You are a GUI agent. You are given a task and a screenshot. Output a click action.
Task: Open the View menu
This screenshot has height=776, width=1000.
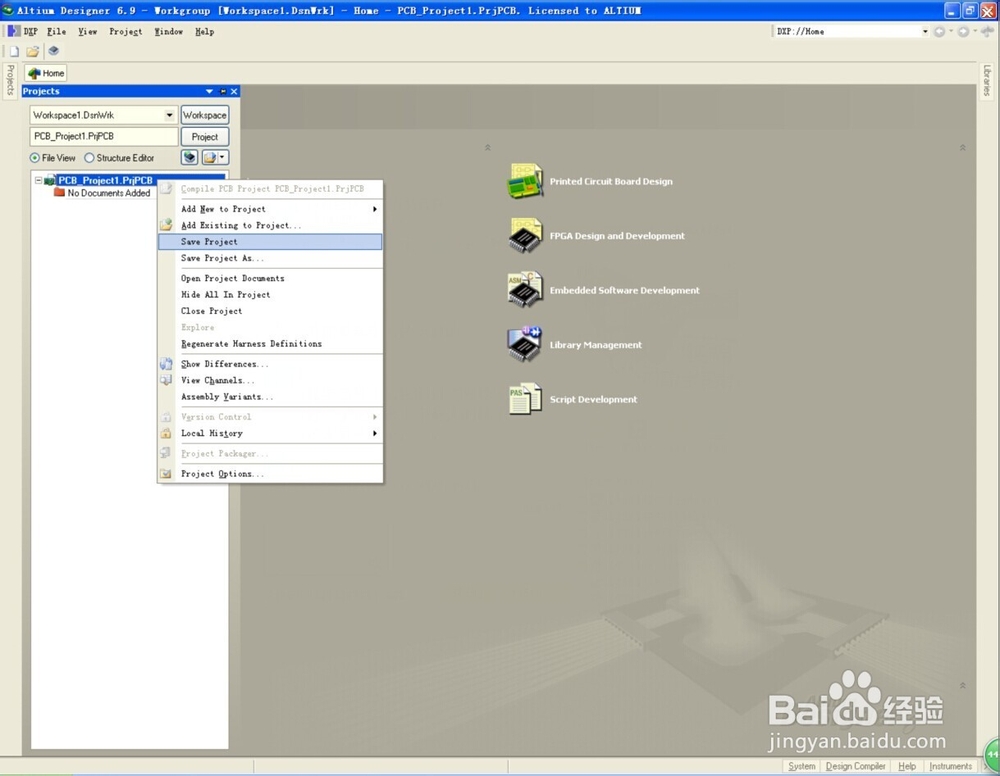tap(87, 31)
